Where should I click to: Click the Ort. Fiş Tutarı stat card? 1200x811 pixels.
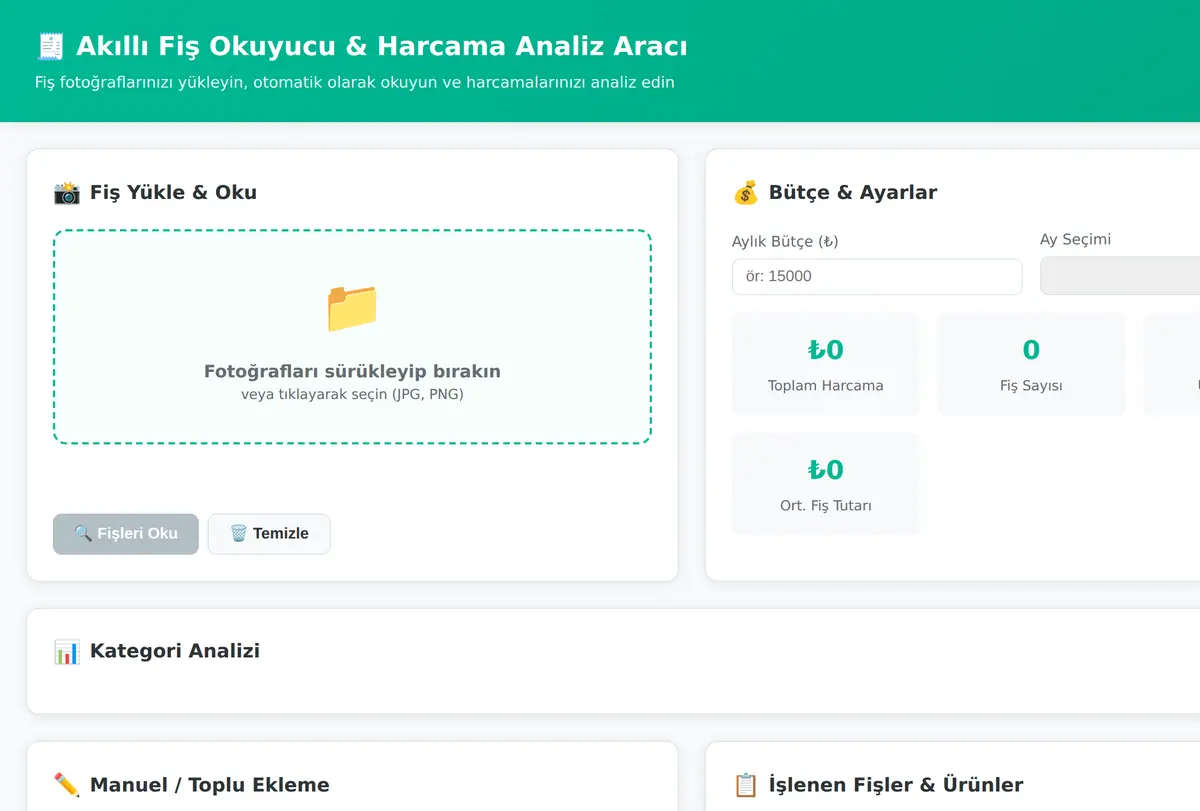tap(826, 484)
